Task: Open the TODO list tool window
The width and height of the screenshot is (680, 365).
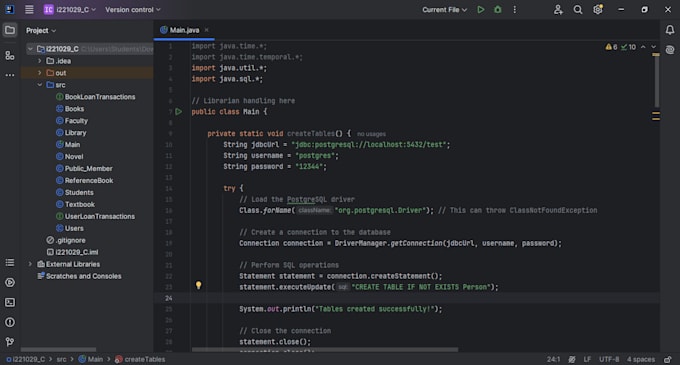Action: 10,263
